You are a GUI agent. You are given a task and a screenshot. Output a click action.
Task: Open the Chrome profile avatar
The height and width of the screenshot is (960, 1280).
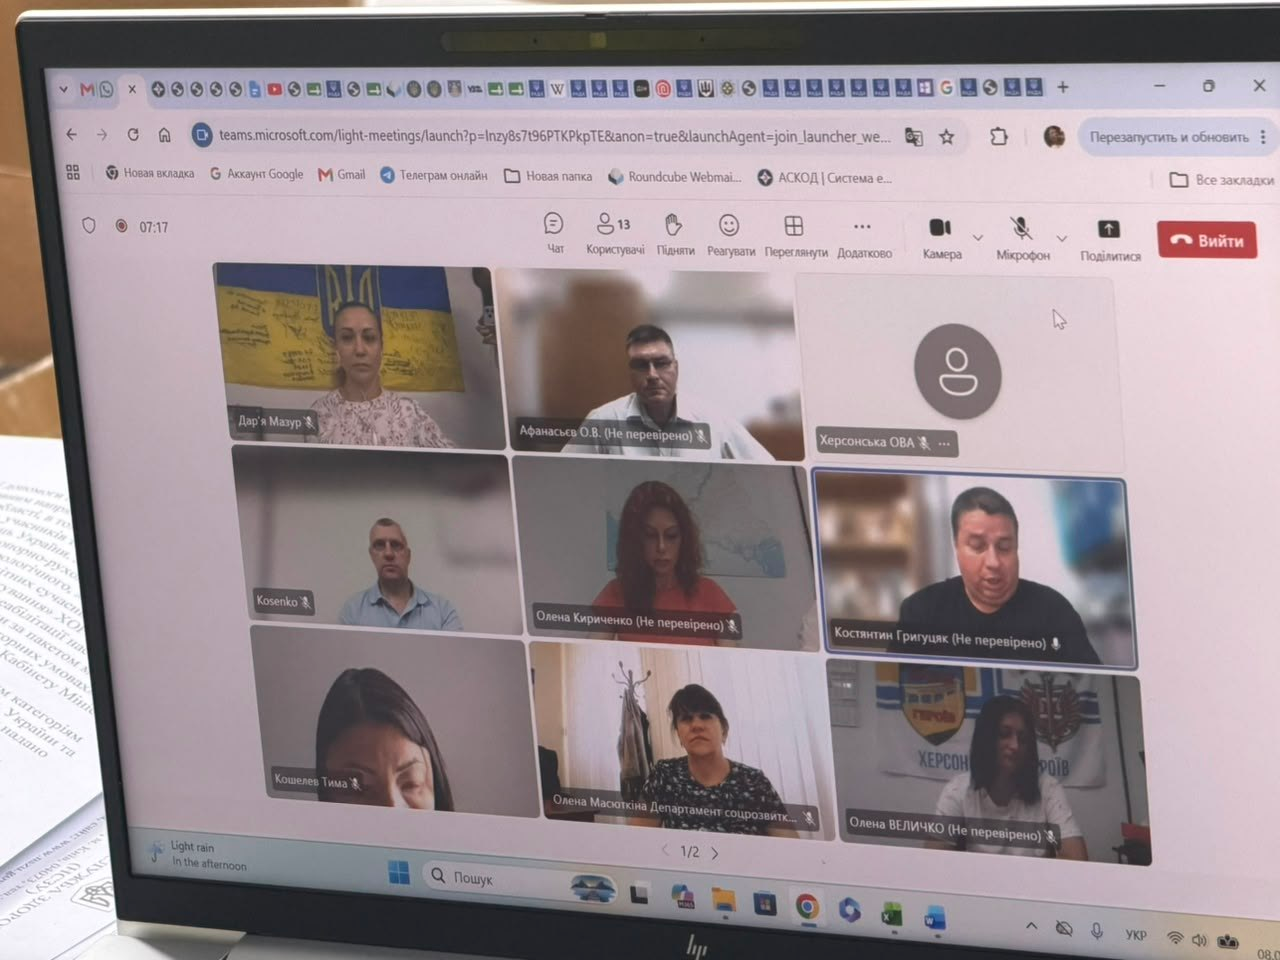1053,137
